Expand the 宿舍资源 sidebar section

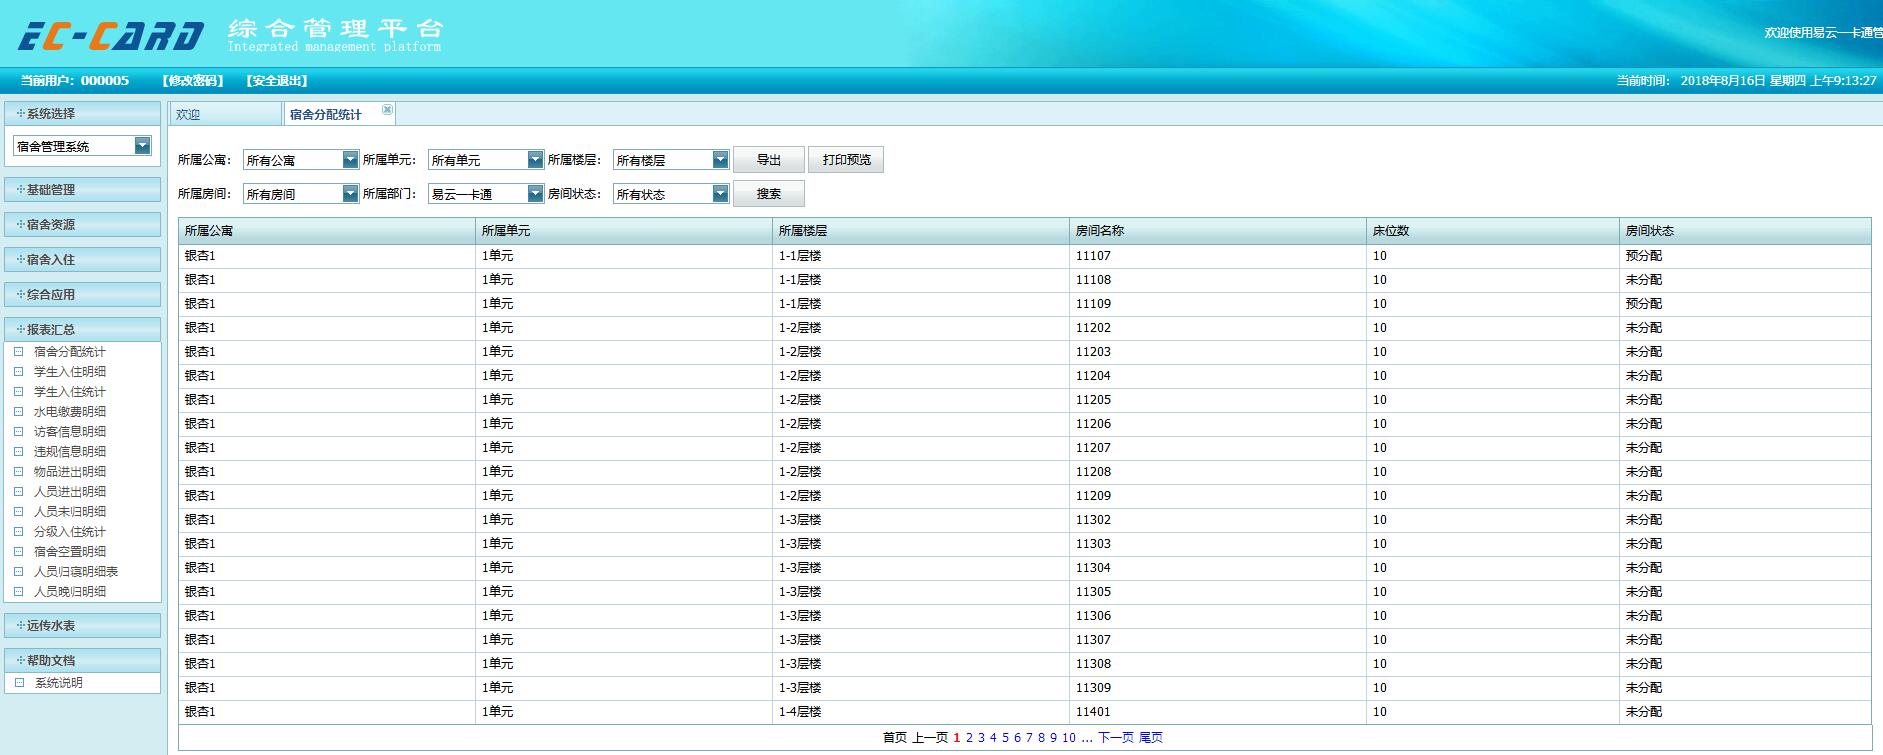(82, 224)
